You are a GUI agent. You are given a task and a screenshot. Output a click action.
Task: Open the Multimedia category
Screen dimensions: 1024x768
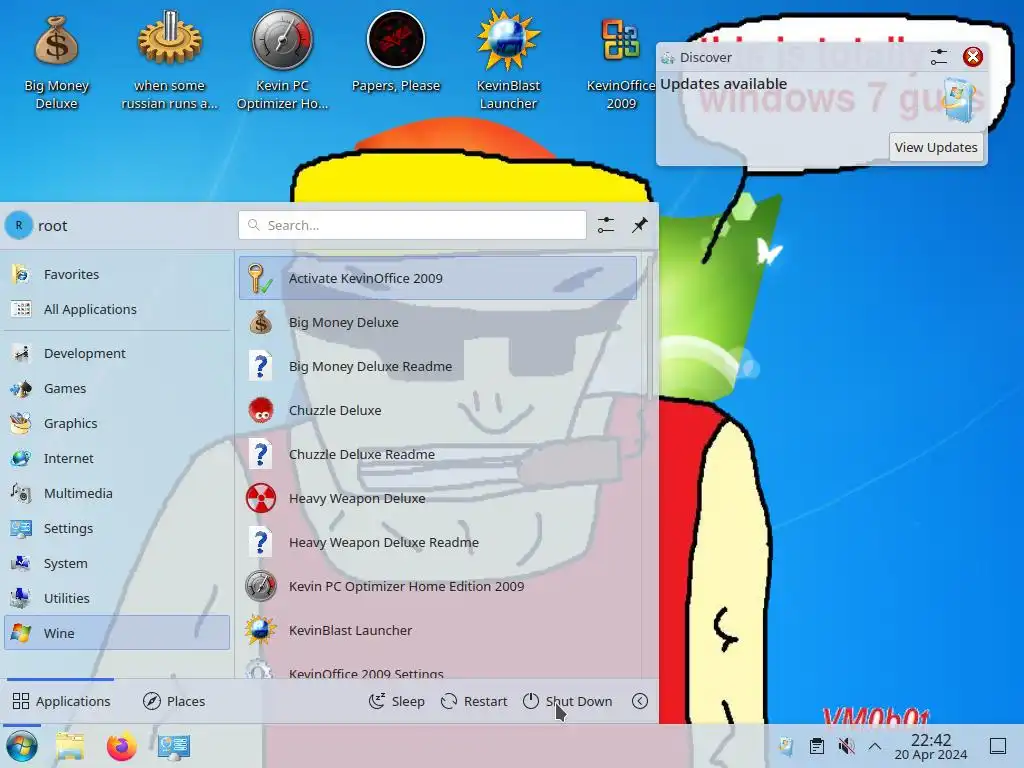tap(117, 494)
